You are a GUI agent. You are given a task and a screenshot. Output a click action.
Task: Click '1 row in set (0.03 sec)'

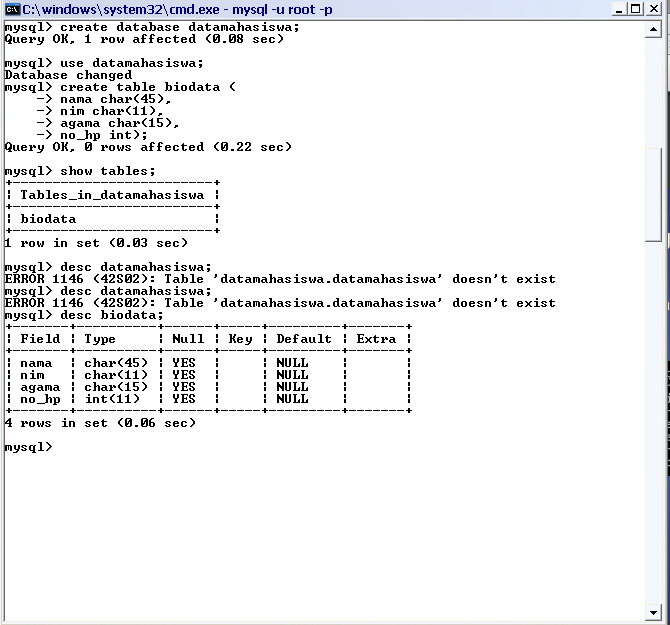click(96, 243)
